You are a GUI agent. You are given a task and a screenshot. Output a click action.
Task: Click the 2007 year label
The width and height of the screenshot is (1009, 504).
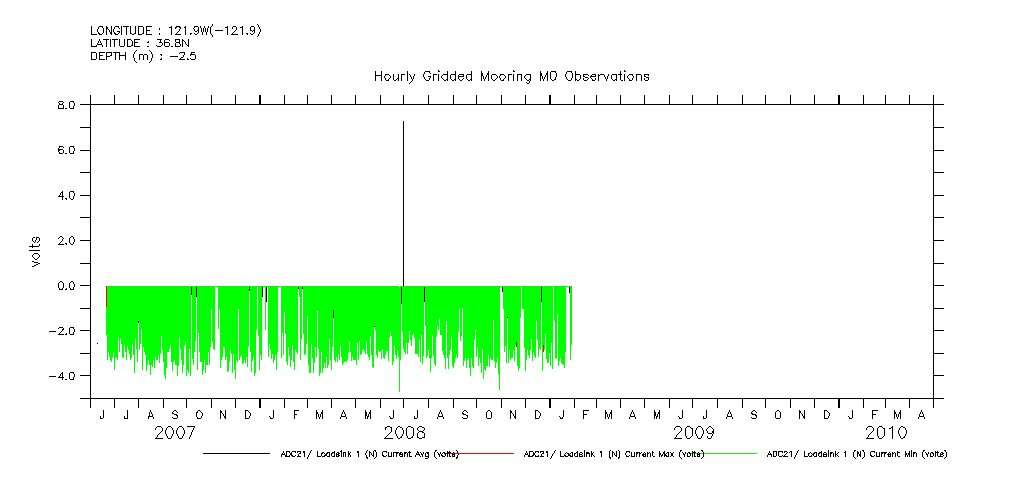tap(175, 433)
